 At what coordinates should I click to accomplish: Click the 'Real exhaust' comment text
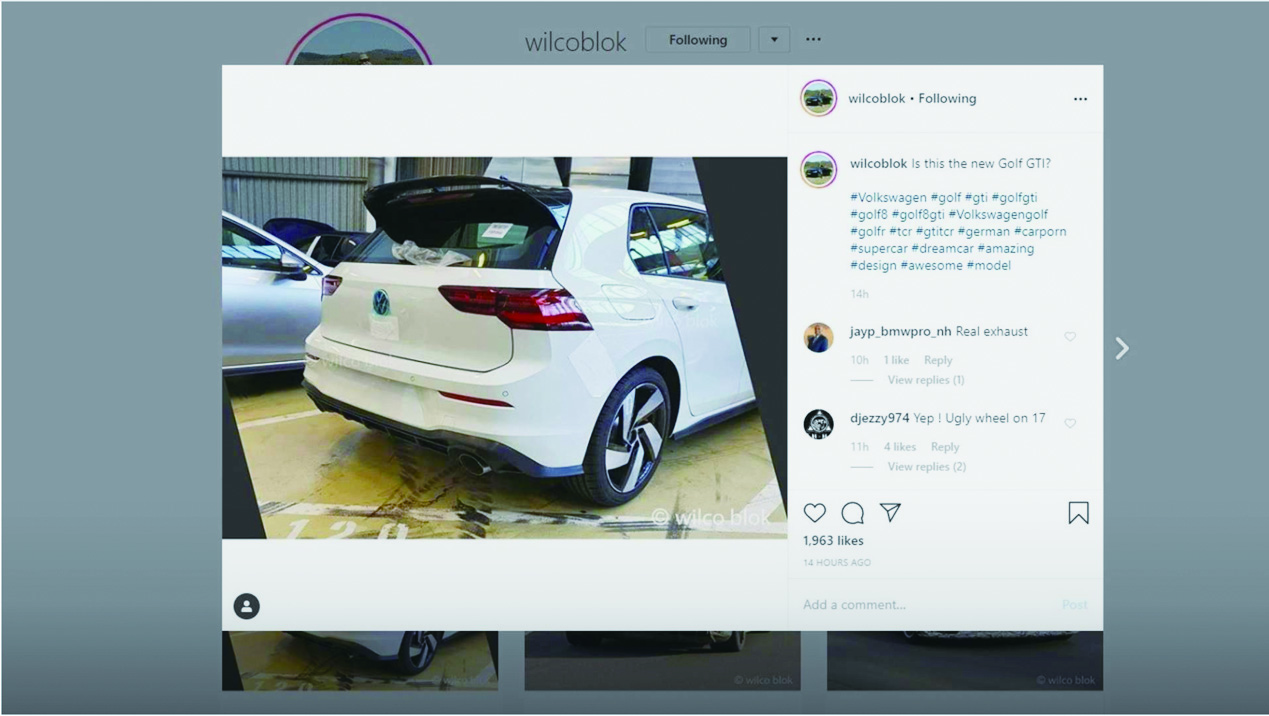(x=991, y=332)
